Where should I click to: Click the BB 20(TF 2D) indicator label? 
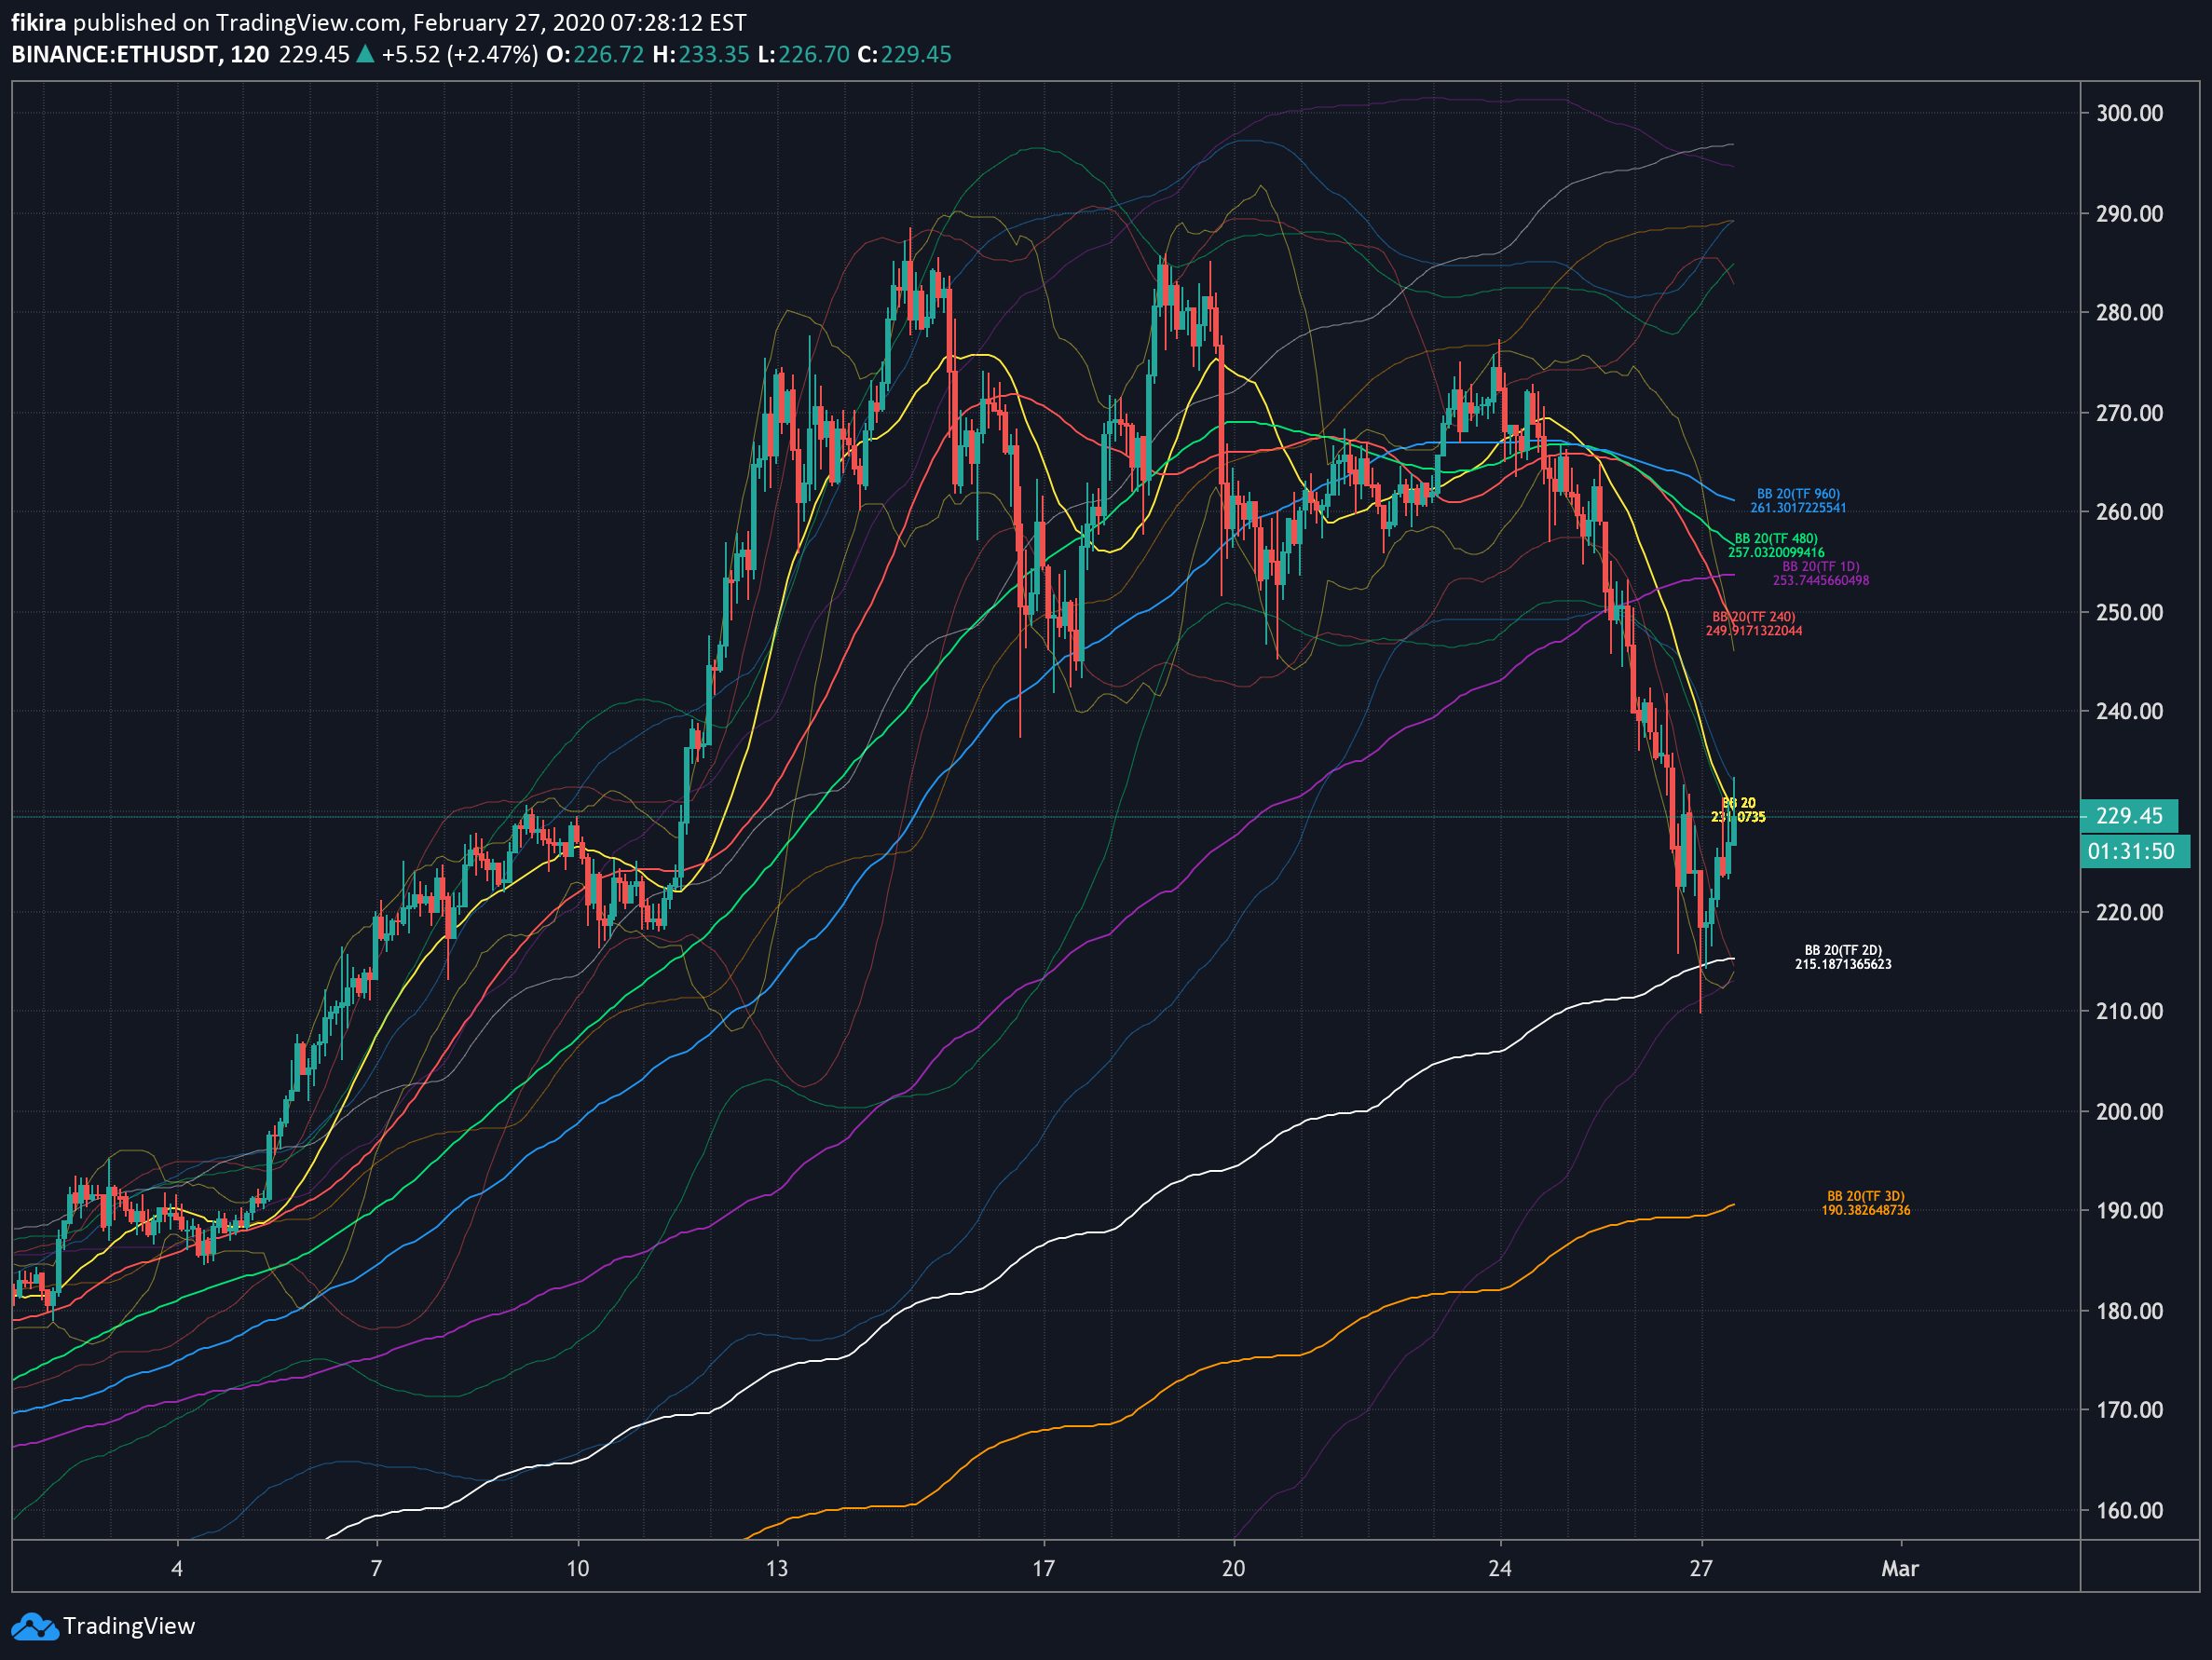1843,951
